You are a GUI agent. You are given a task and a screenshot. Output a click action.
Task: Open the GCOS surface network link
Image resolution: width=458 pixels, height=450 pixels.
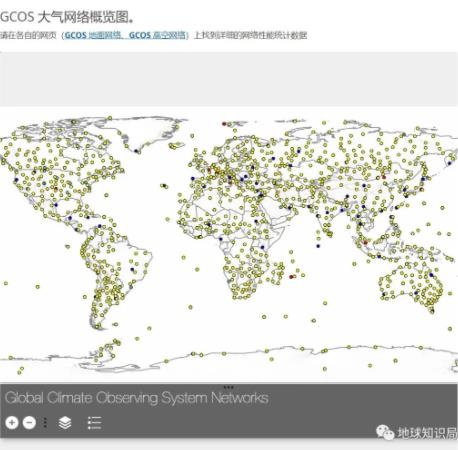click(x=92, y=35)
